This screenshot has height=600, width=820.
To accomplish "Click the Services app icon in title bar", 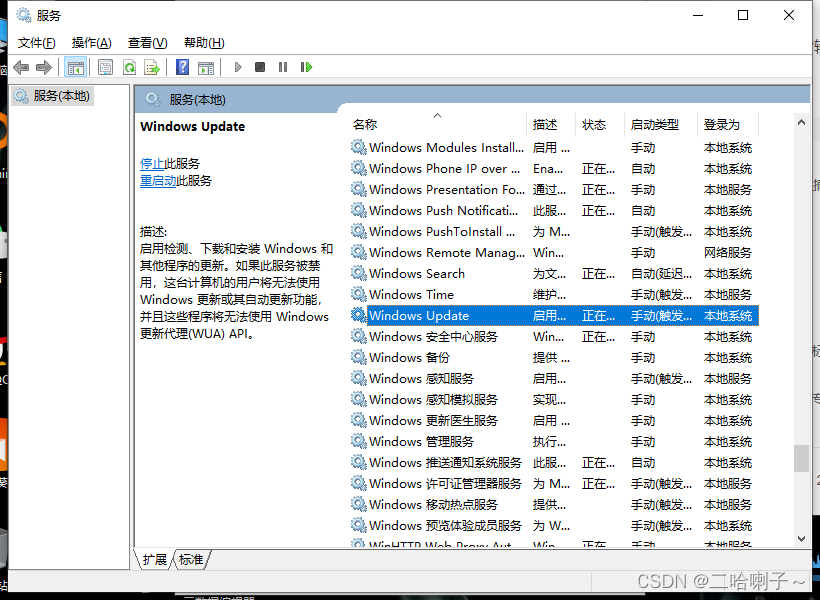I will point(24,15).
